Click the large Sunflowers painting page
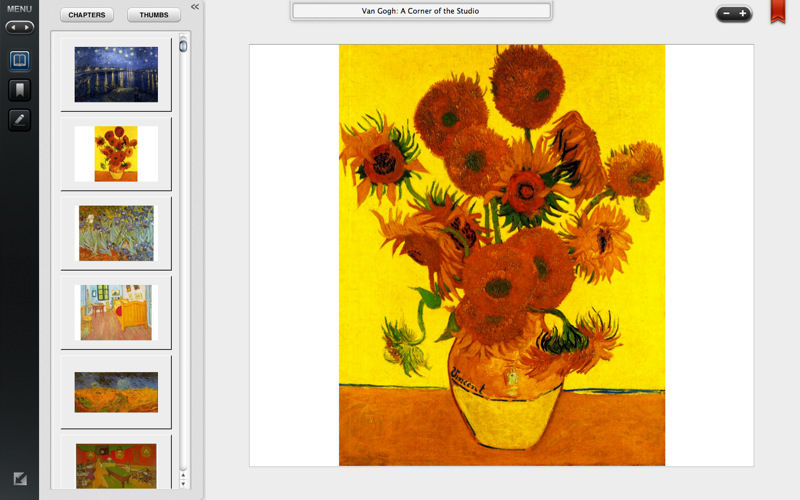This screenshot has width=800, height=500. tap(502, 255)
